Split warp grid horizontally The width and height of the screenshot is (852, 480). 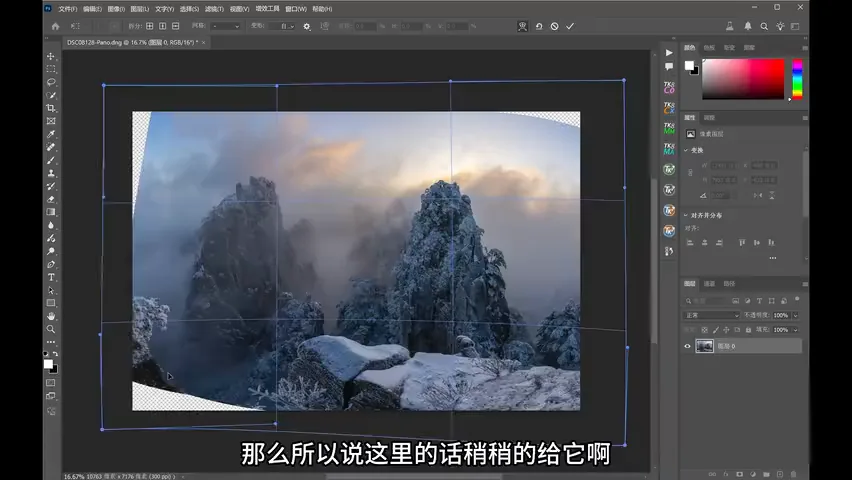(x=176, y=26)
